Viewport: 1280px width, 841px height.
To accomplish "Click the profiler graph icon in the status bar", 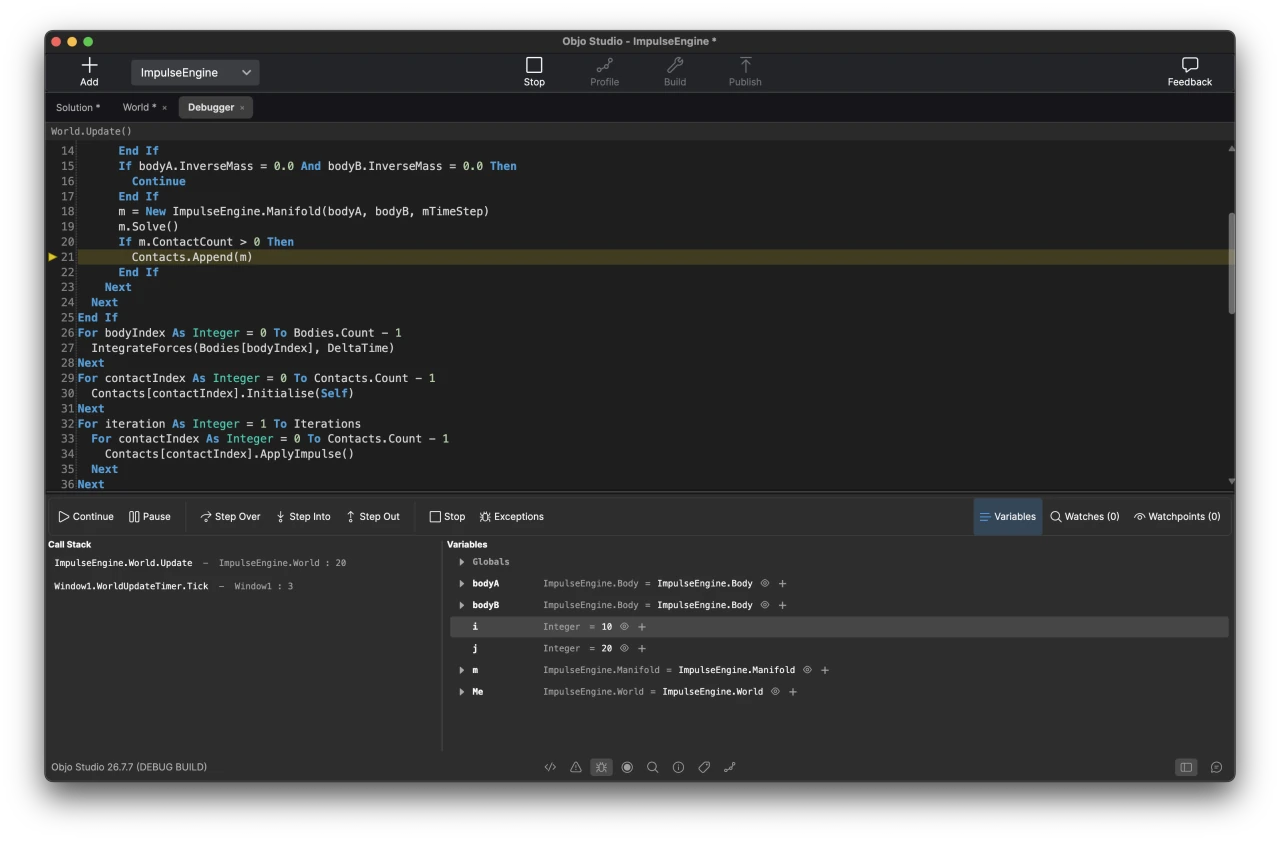I will 729,768.
